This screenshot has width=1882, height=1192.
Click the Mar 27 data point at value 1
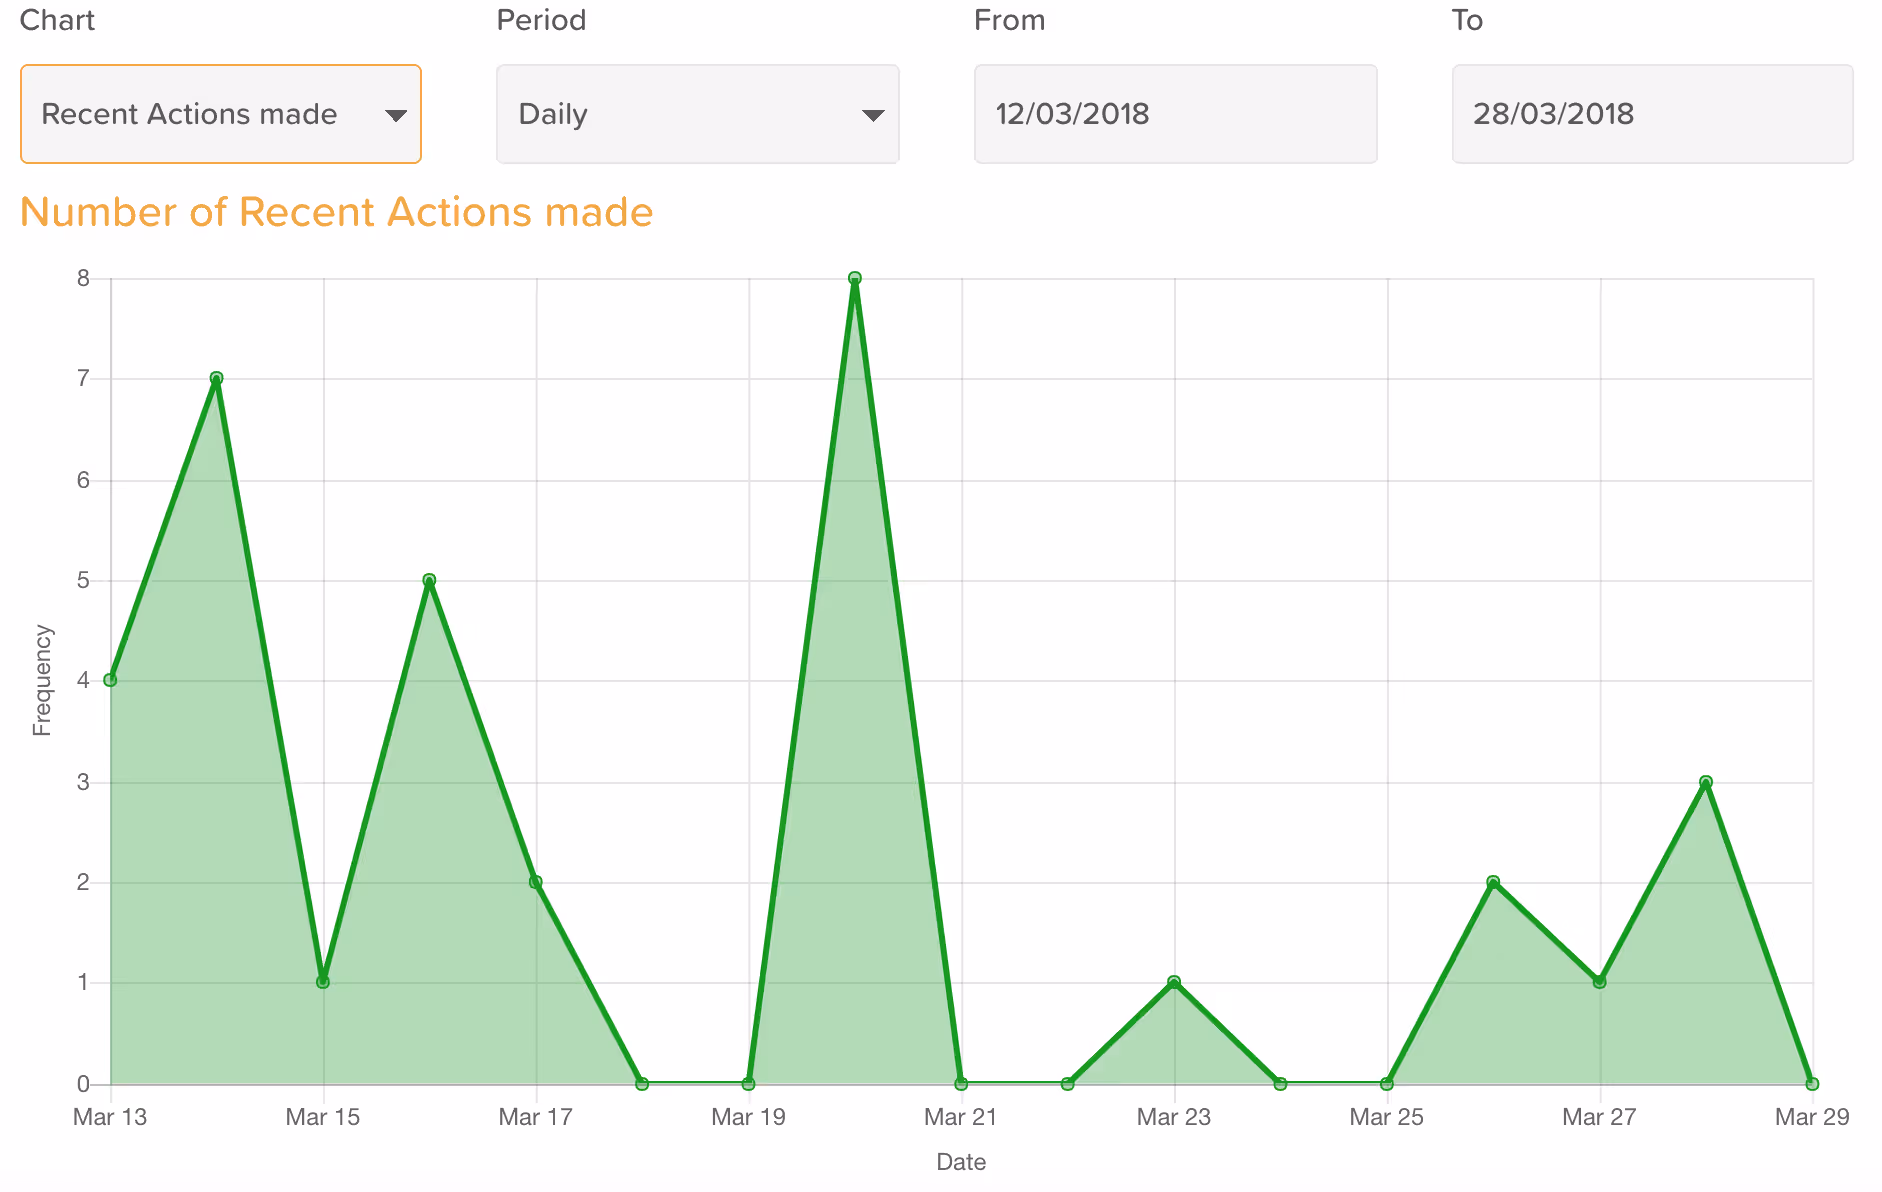coord(1600,982)
